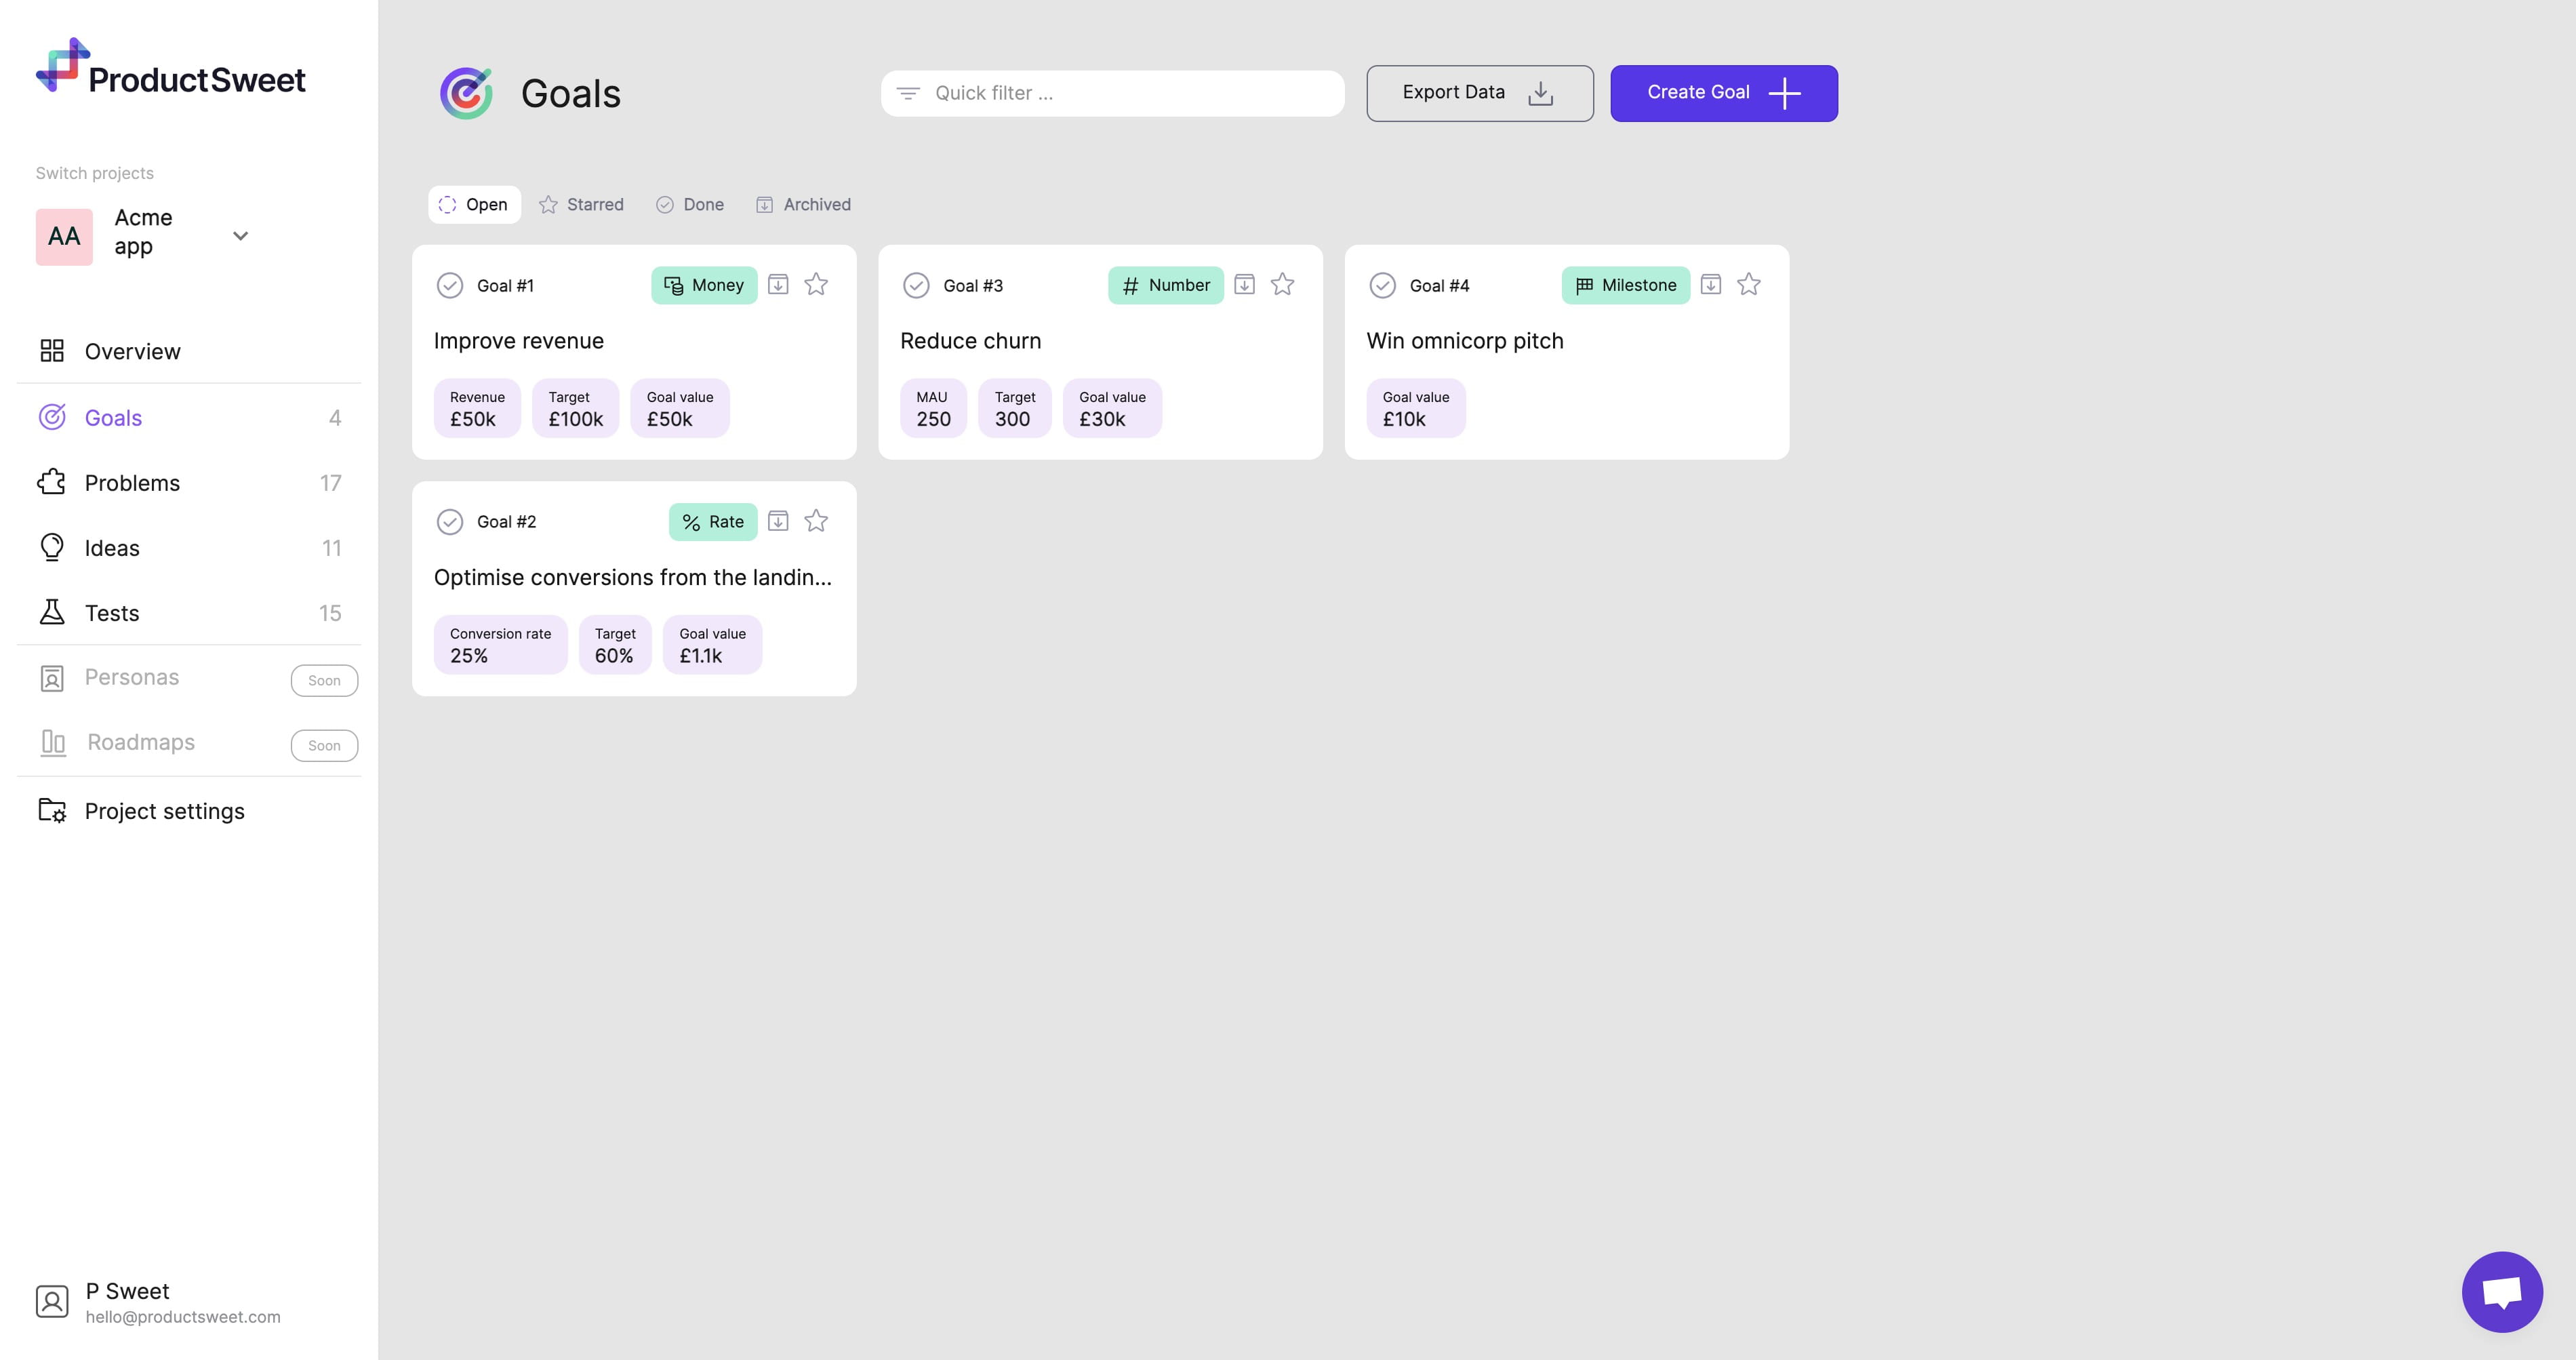Open the Goals section in the sidebar
The width and height of the screenshot is (2576, 1360).
112,417
